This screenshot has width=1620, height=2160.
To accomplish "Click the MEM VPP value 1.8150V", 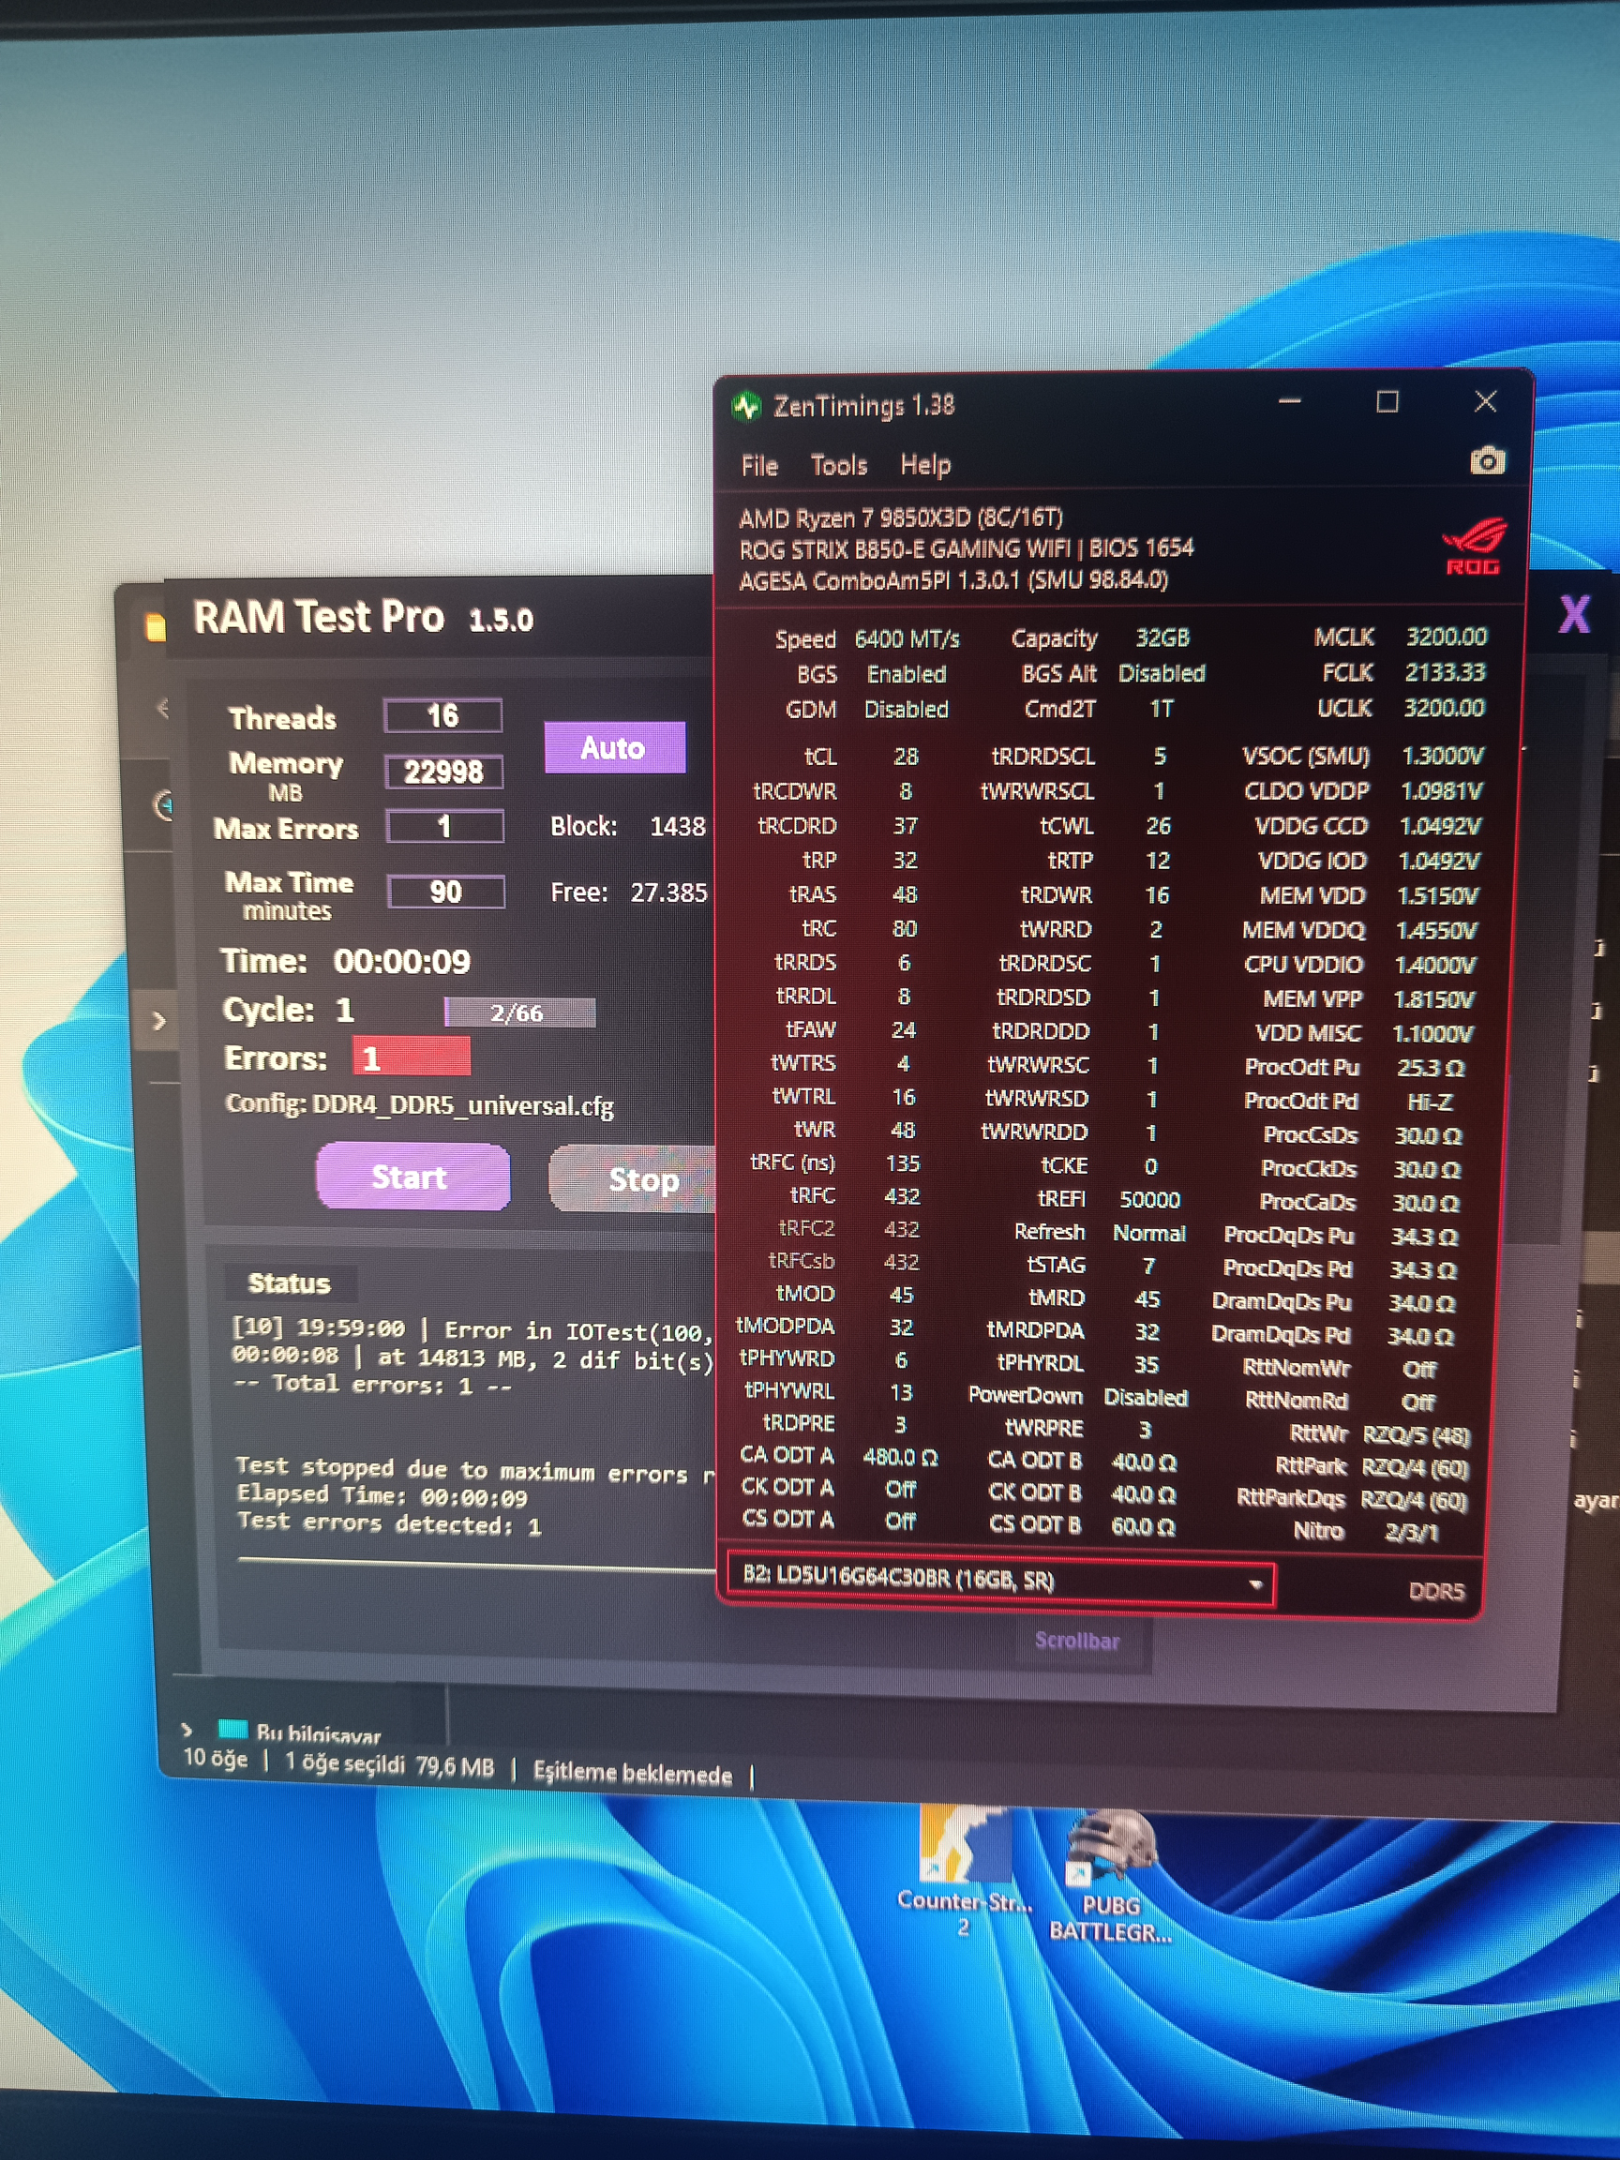I will [x=1434, y=999].
